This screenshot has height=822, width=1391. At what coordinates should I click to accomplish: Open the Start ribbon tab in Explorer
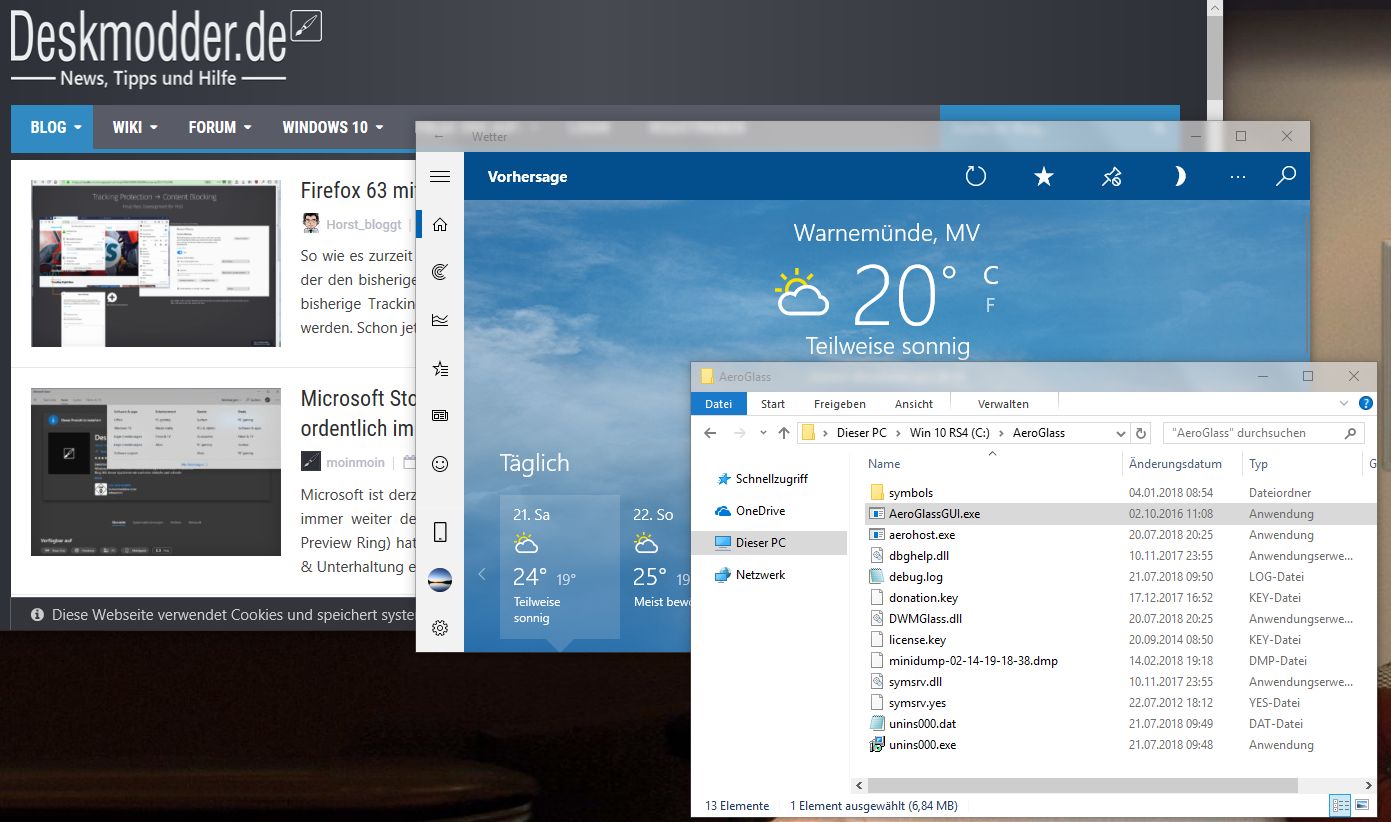[773, 404]
